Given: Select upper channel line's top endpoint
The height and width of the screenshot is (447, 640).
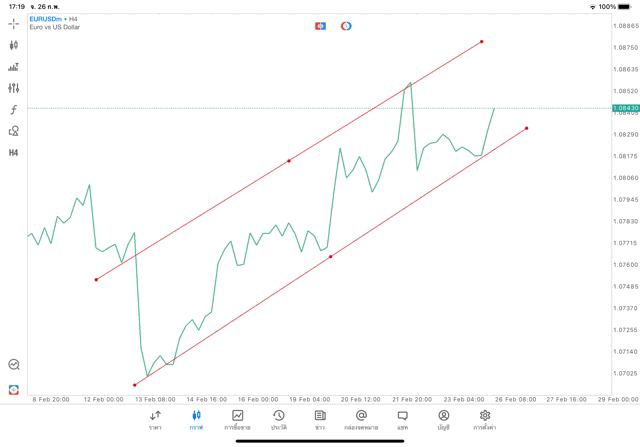Looking at the screenshot, I should point(481,42).
